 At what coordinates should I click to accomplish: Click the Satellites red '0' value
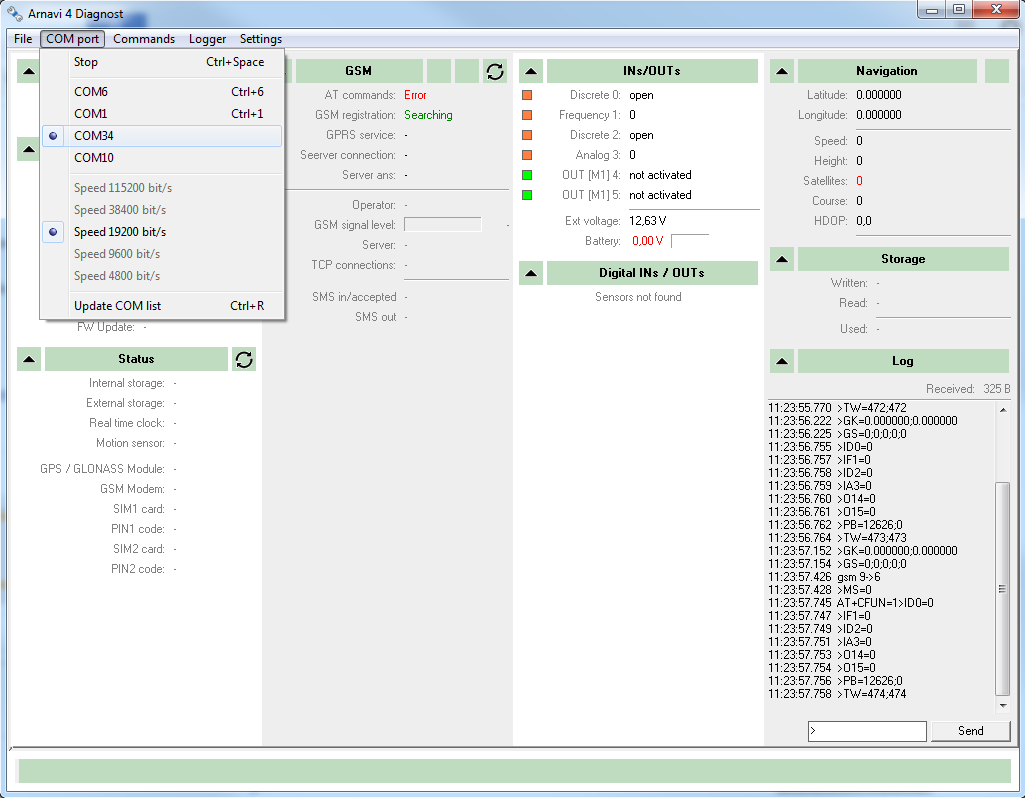click(x=860, y=181)
